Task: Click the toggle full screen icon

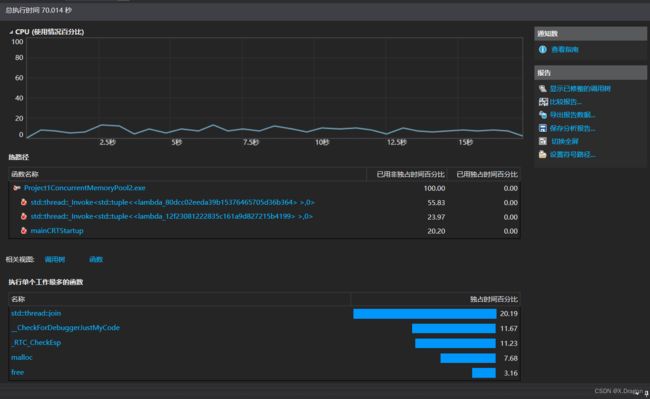Action: coord(543,141)
